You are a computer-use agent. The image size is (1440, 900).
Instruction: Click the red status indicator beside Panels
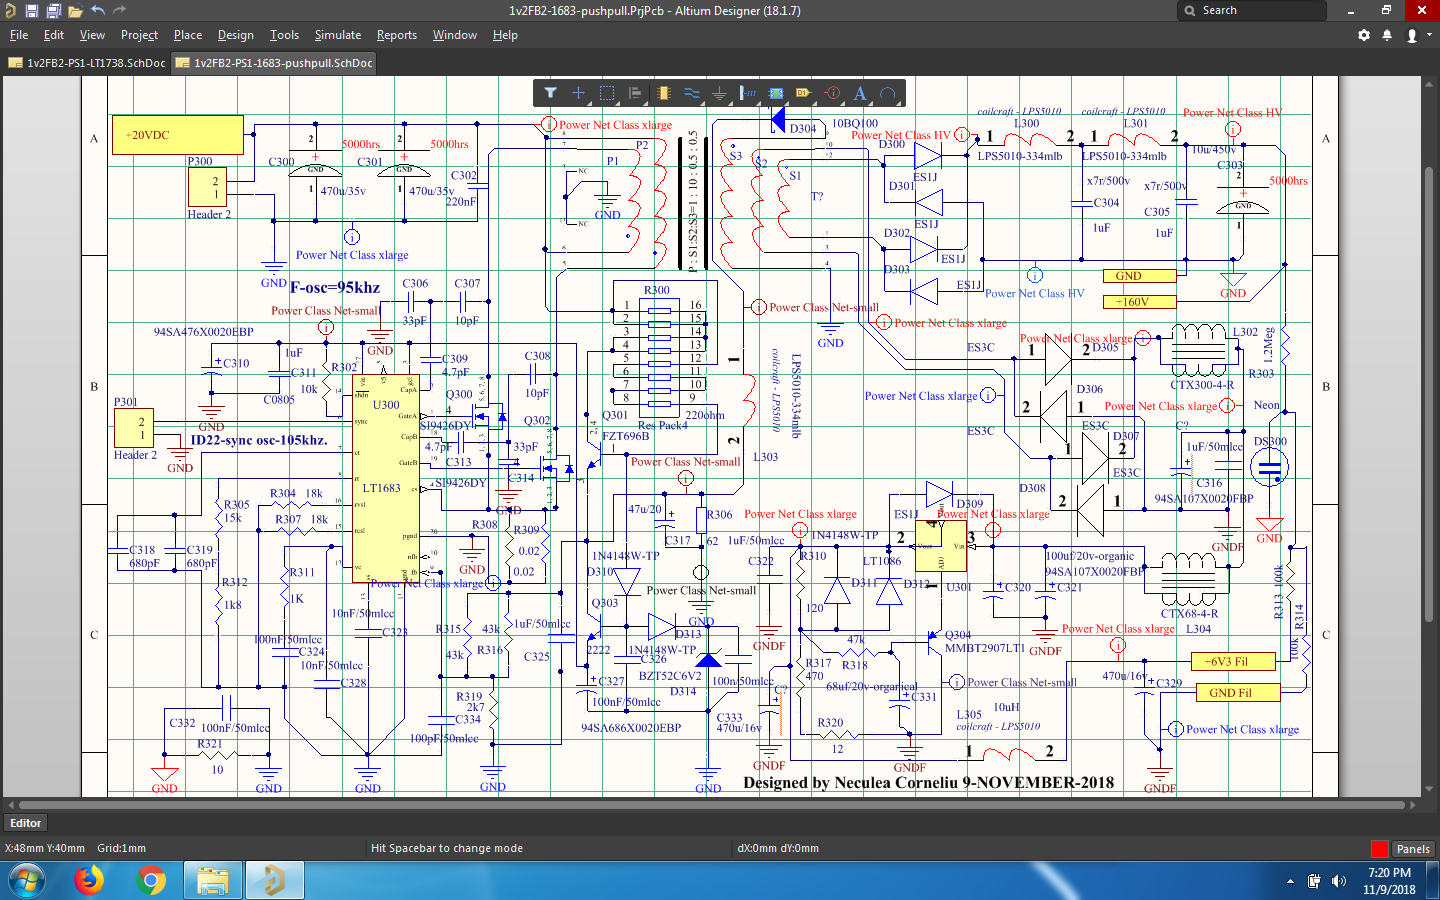1380,849
